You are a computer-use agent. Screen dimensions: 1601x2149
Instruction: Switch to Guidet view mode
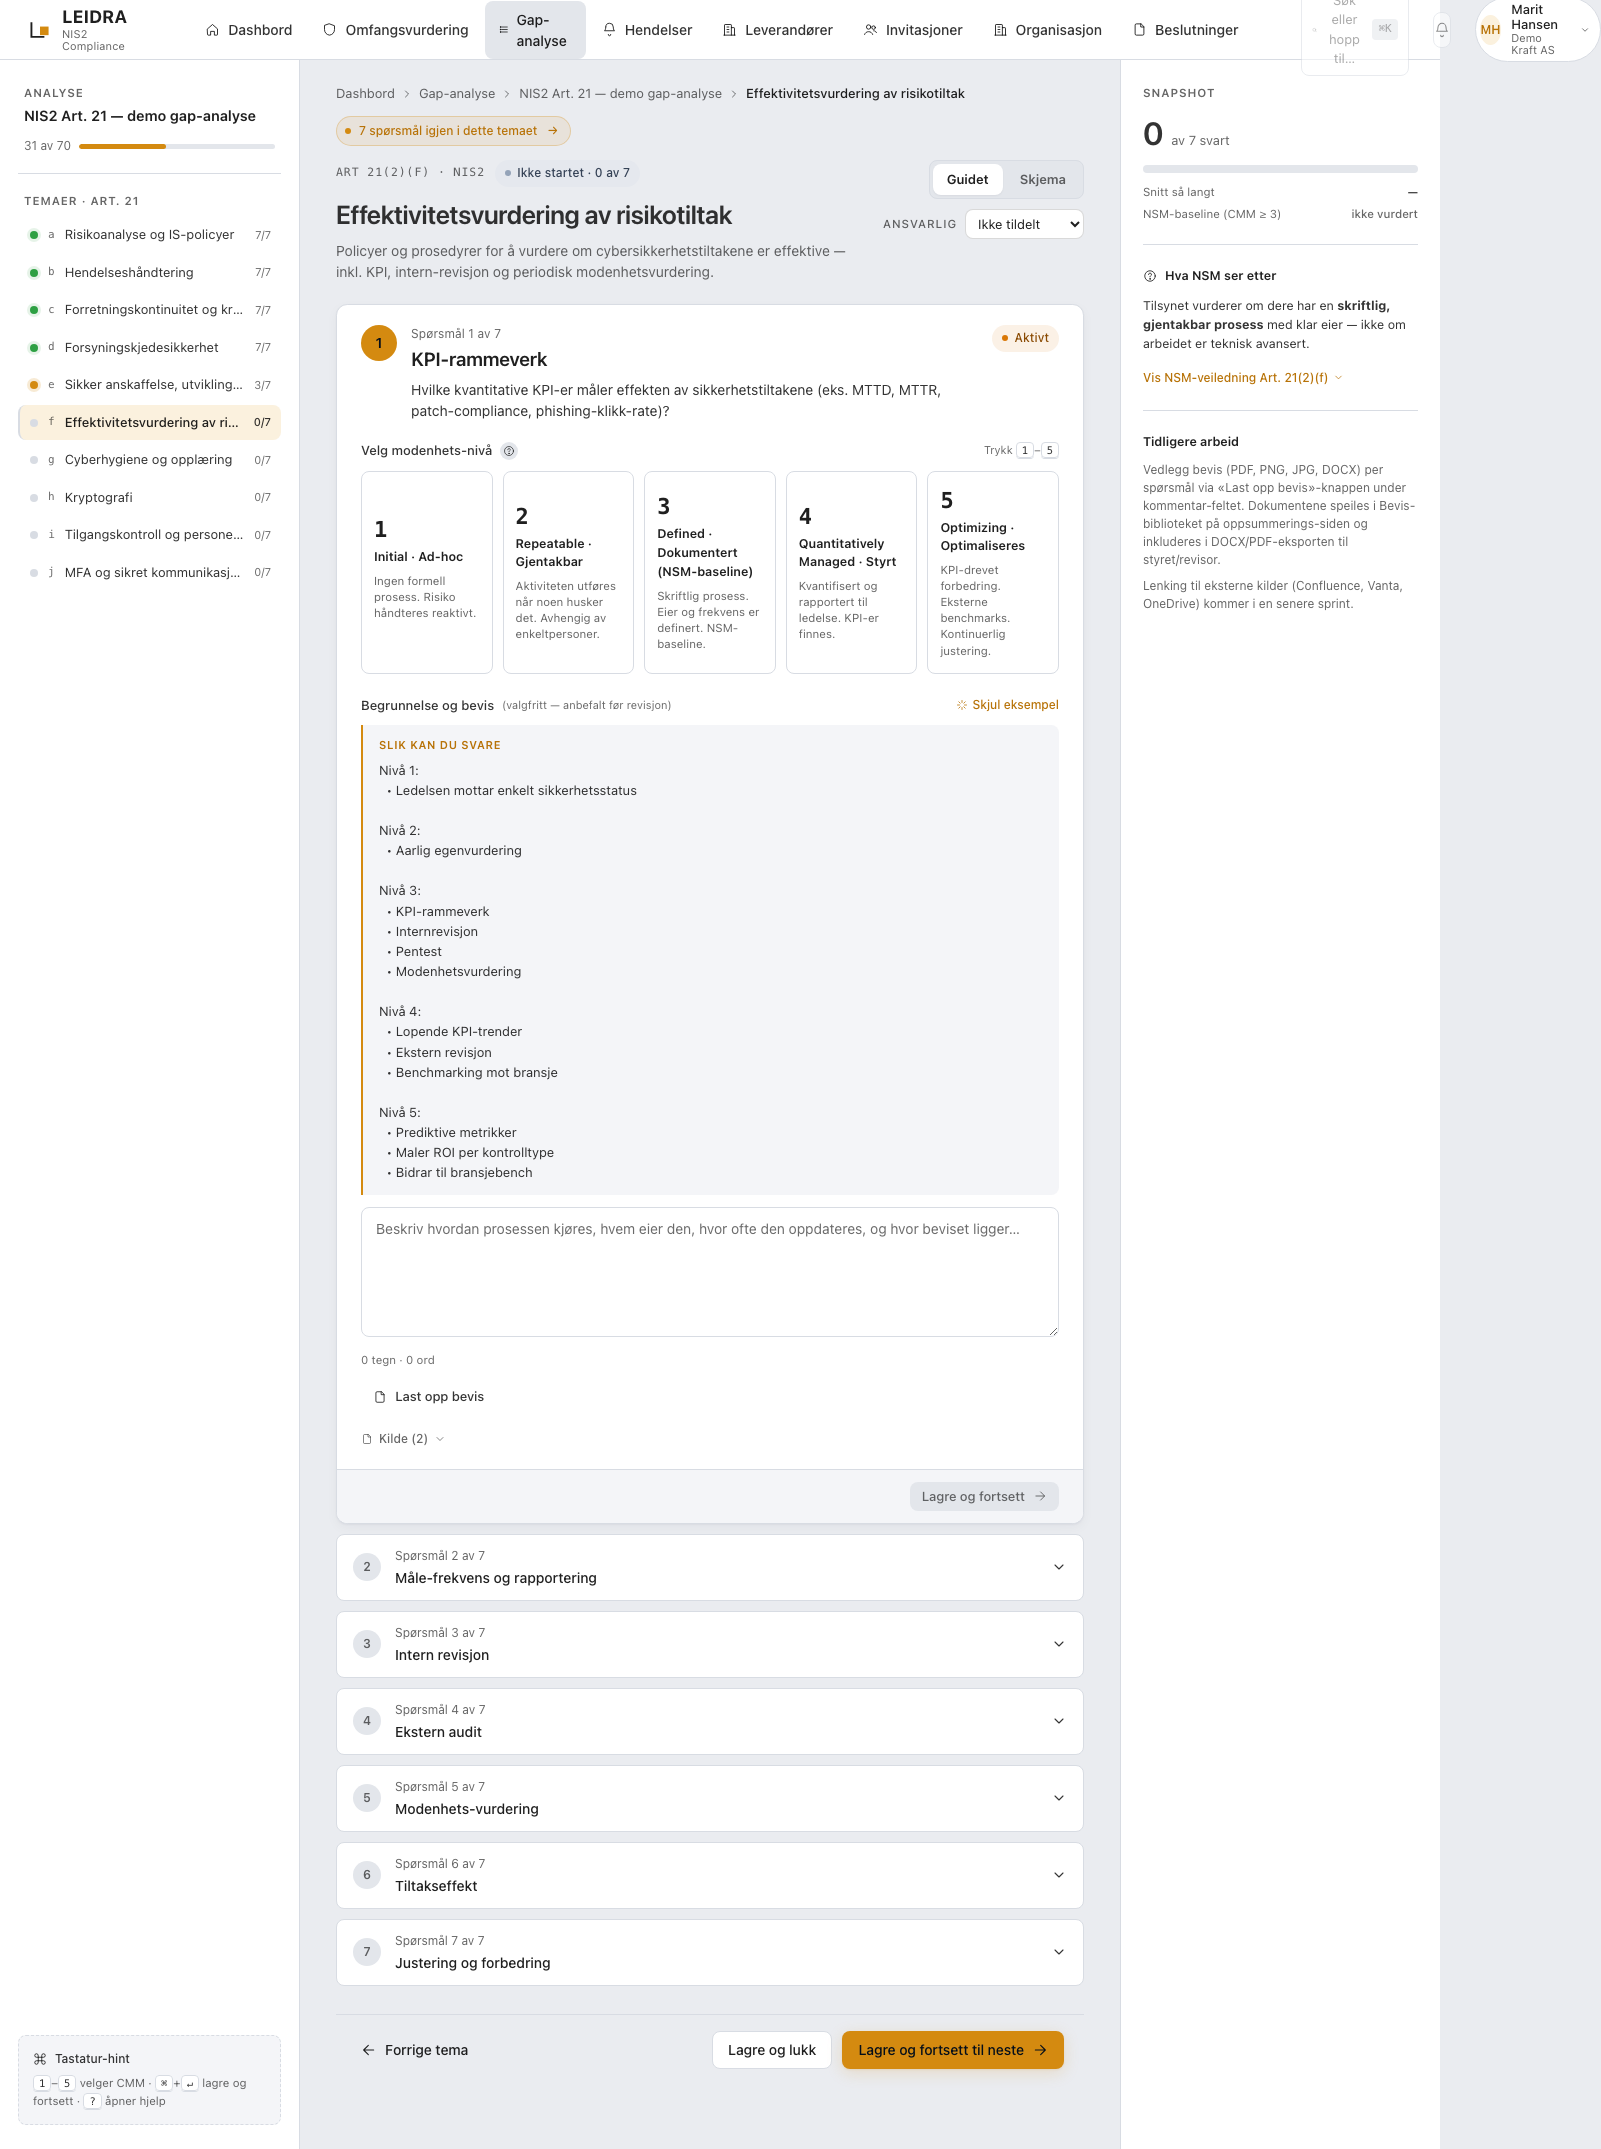click(x=967, y=180)
